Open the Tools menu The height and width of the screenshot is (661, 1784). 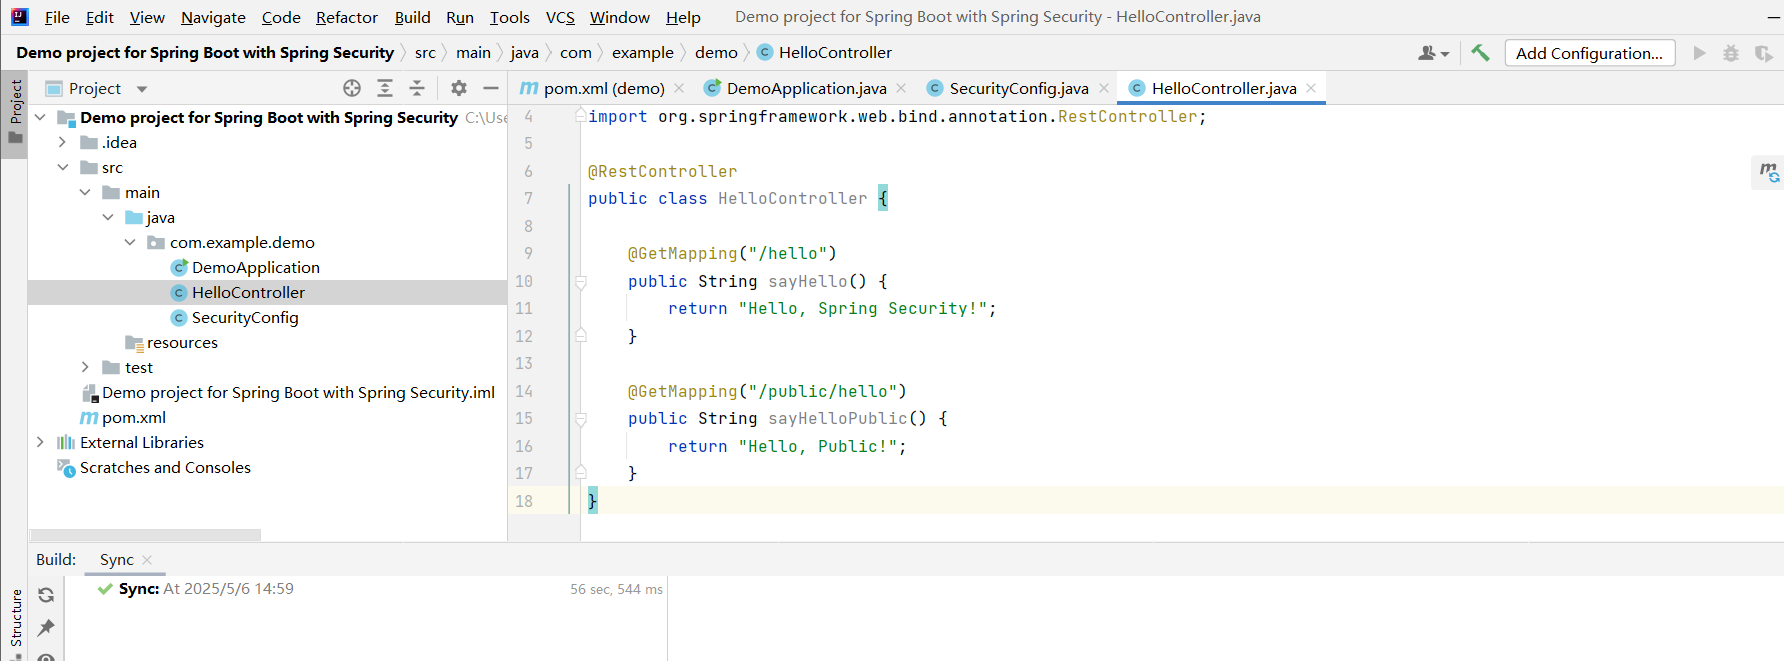pyautogui.click(x=509, y=17)
